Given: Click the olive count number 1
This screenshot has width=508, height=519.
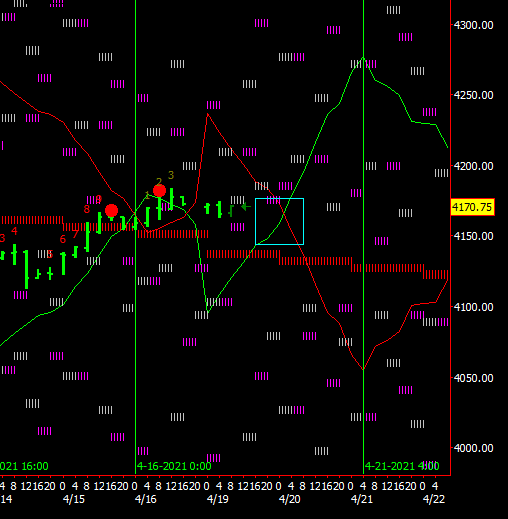Looking at the screenshot, I should 147,195.
